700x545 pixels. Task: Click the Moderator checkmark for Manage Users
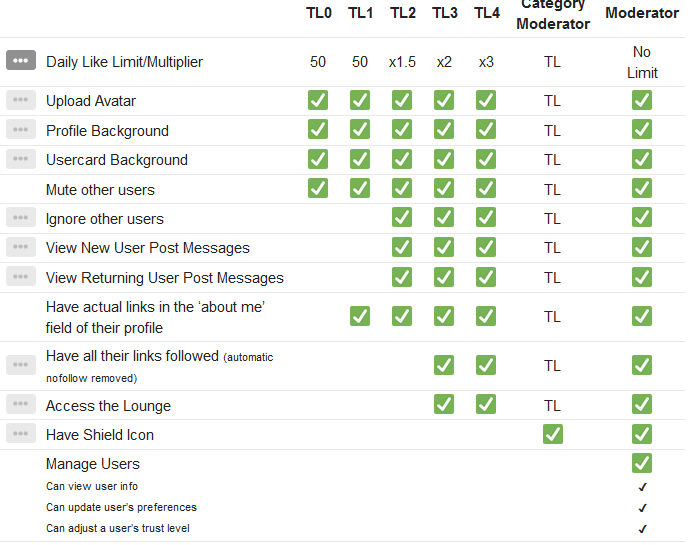pyautogui.click(x=642, y=463)
